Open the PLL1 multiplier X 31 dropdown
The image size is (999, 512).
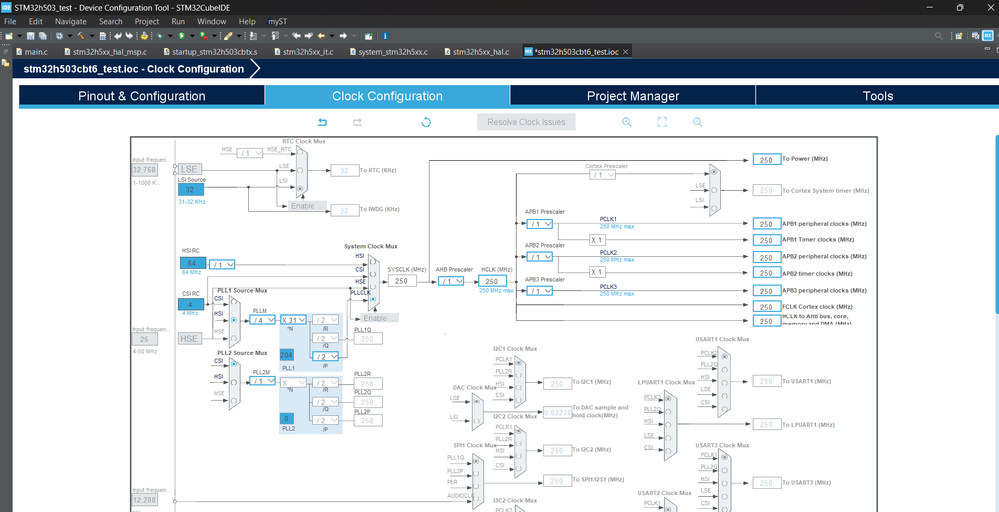294,320
